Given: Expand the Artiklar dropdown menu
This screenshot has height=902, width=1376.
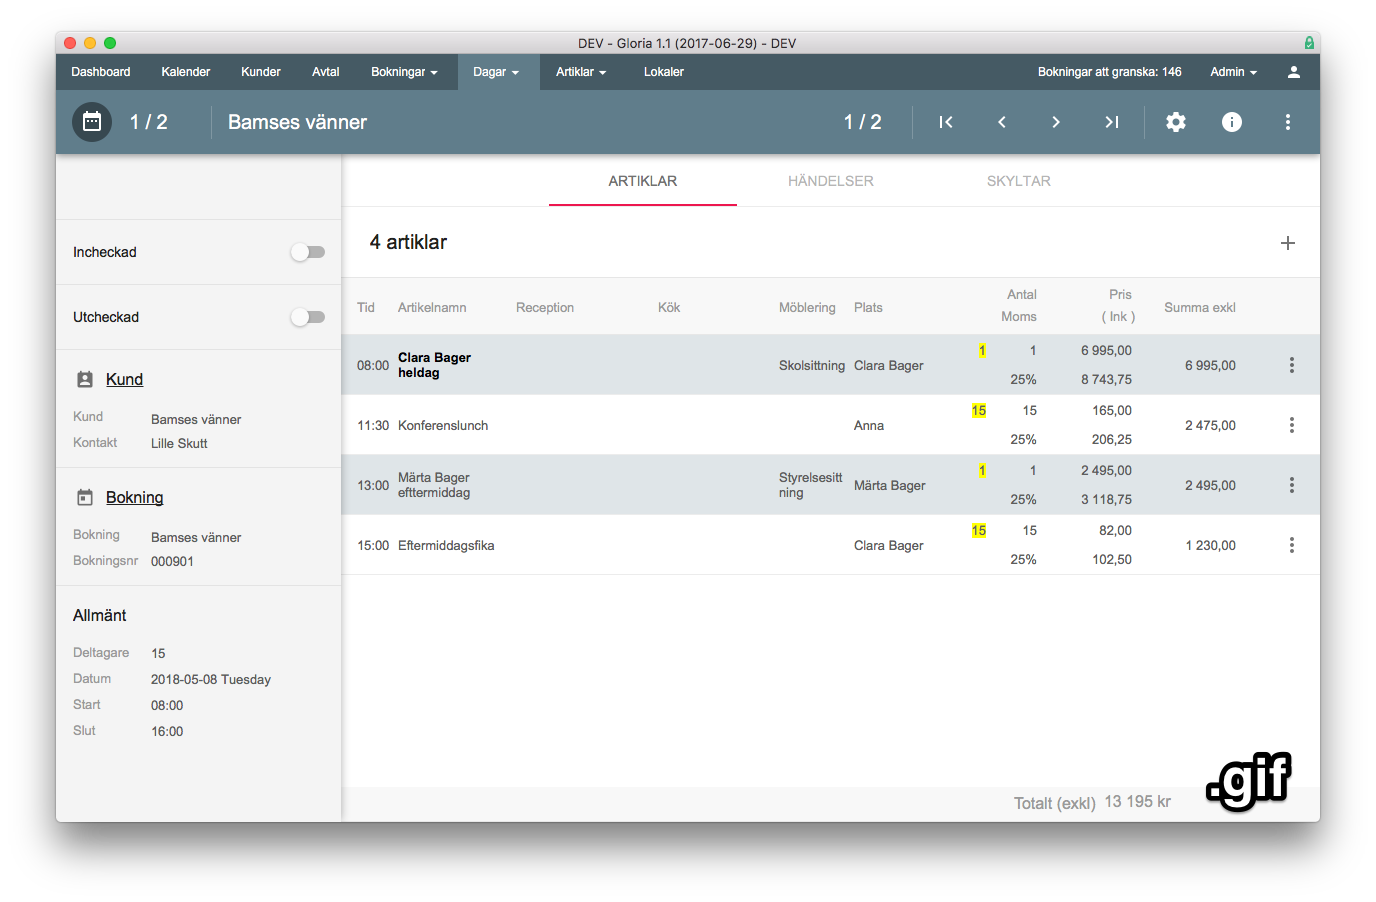Looking at the screenshot, I should [x=581, y=72].
